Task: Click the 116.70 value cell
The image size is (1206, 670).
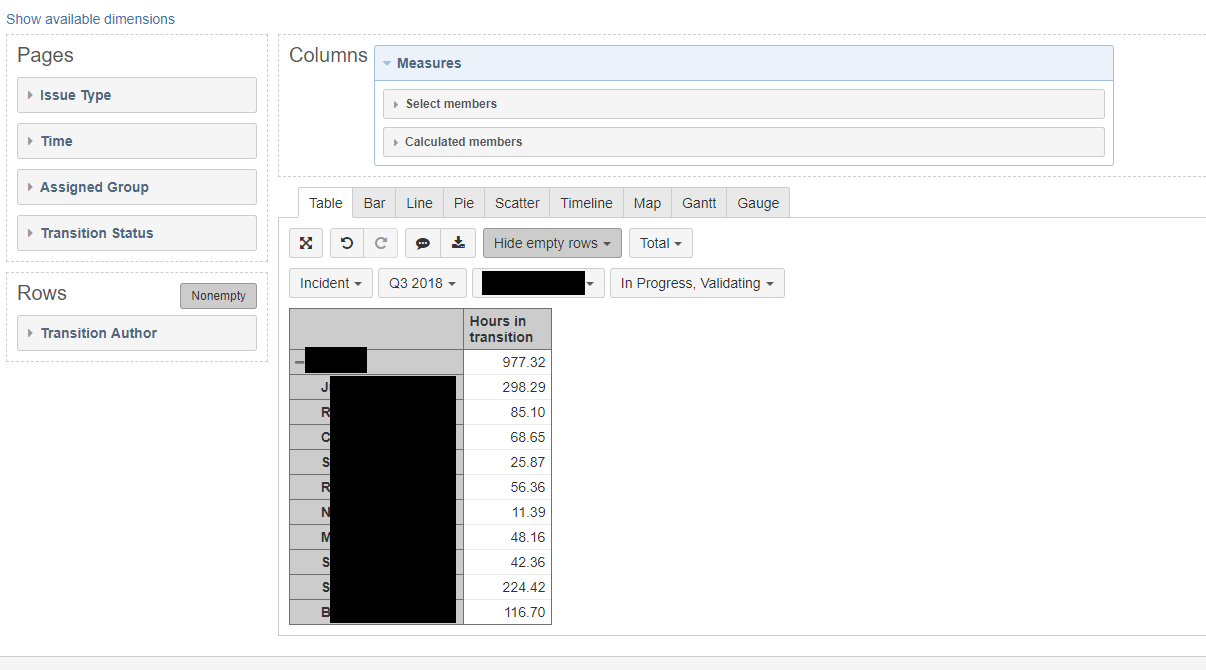Action: click(507, 612)
